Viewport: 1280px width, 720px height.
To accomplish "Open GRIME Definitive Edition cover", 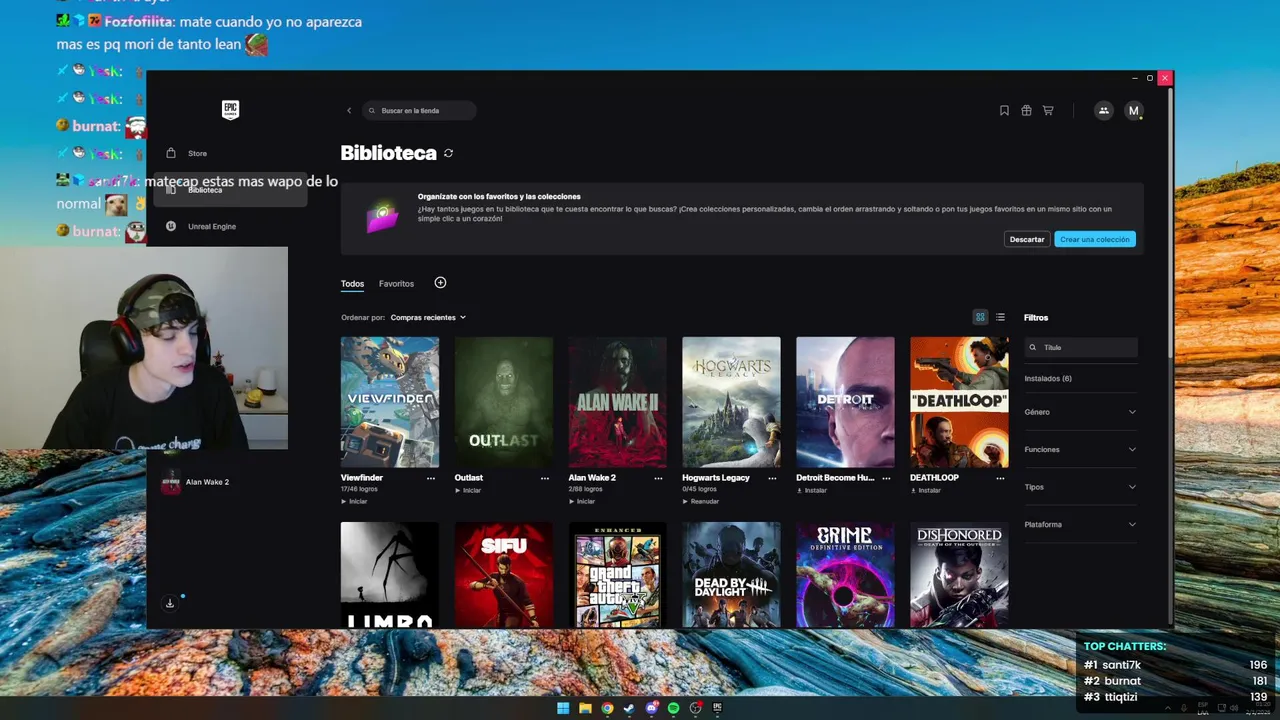I will tap(845, 575).
